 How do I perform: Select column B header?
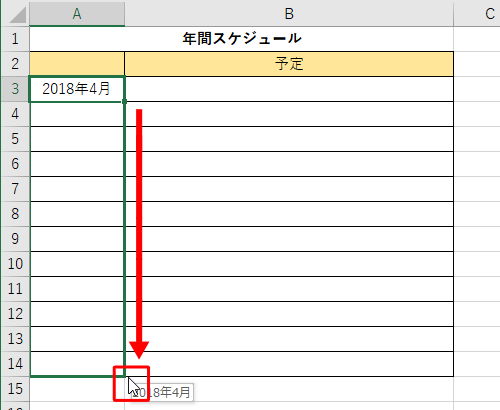point(289,13)
